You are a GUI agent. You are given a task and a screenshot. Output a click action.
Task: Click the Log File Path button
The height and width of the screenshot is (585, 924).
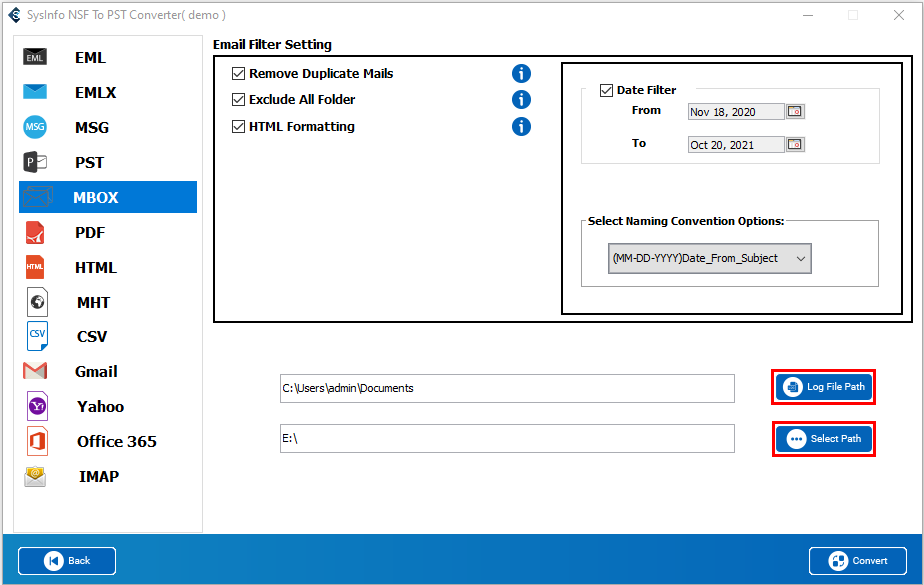pyautogui.click(x=824, y=387)
